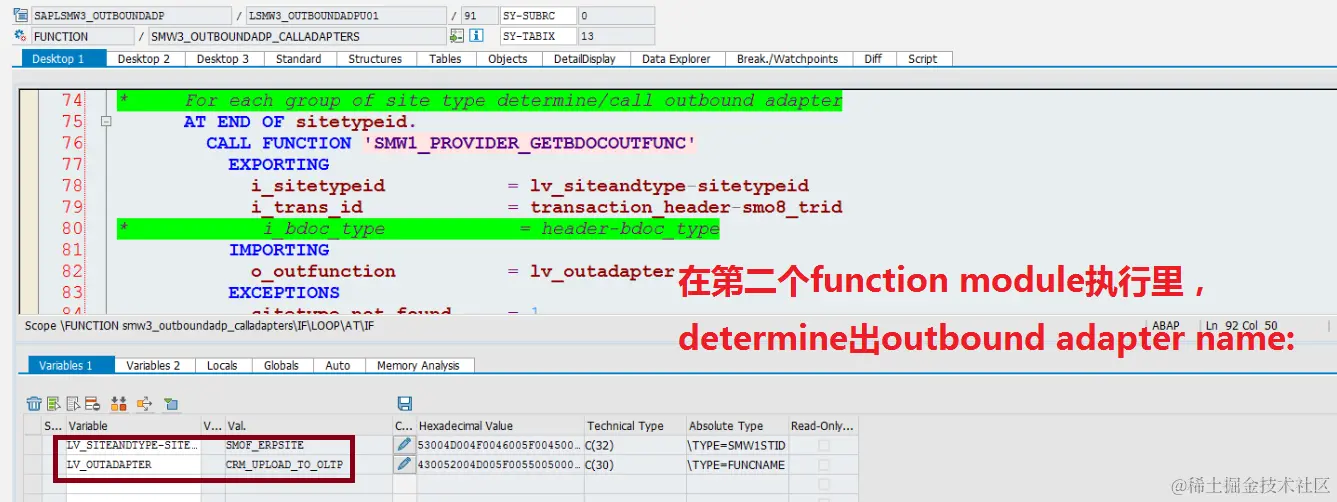Toggle Read-Only checkbox for LV_SITEANDTYPE row
1337x502 pixels.
click(x=824, y=444)
